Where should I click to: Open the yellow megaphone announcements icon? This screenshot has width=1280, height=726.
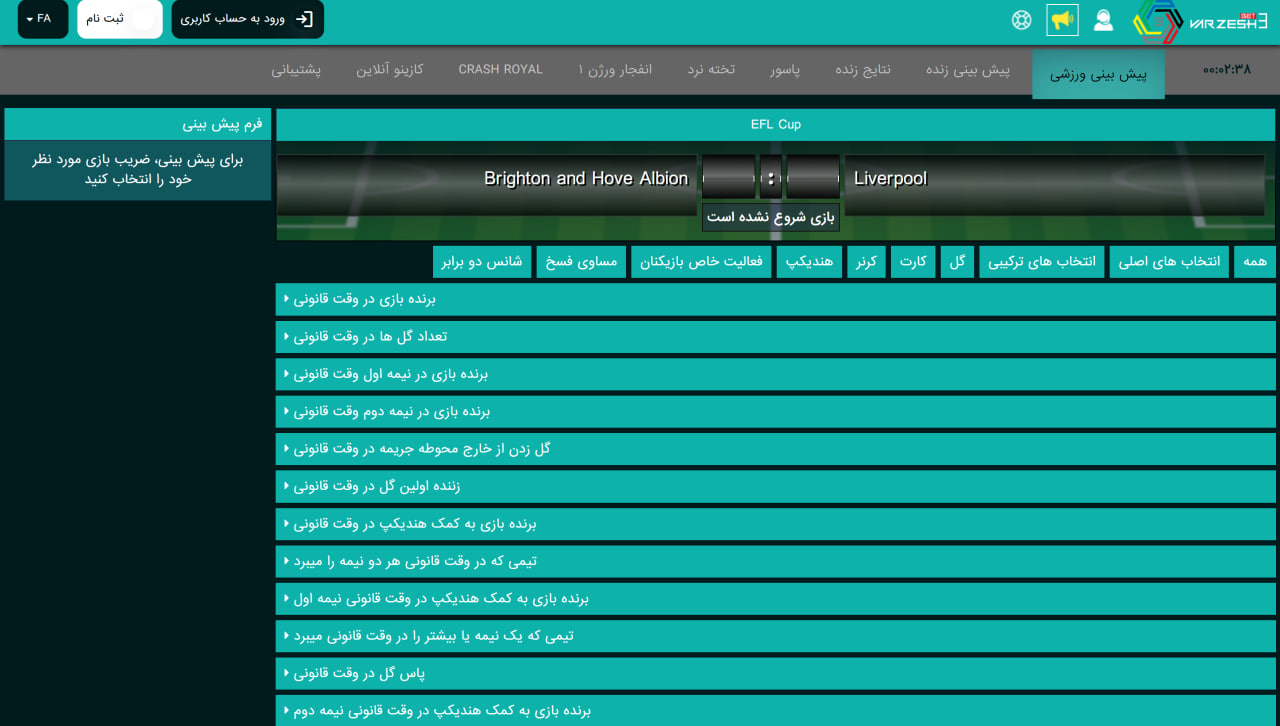(x=1062, y=20)
